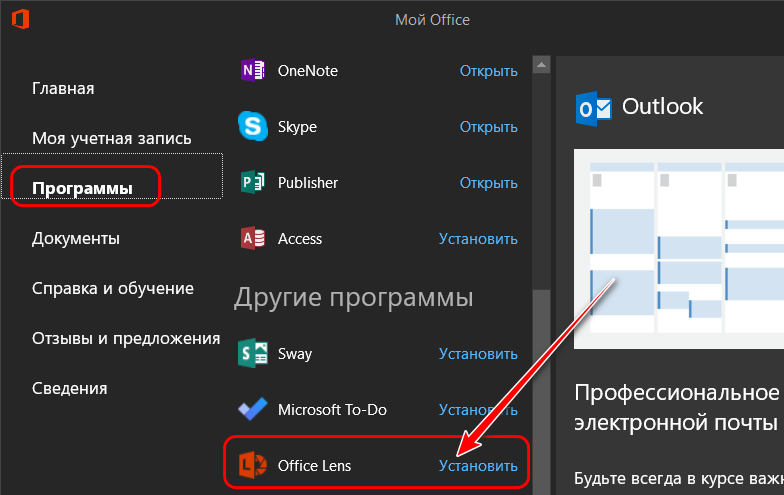Click Установить next to Access

pos(478,239)
